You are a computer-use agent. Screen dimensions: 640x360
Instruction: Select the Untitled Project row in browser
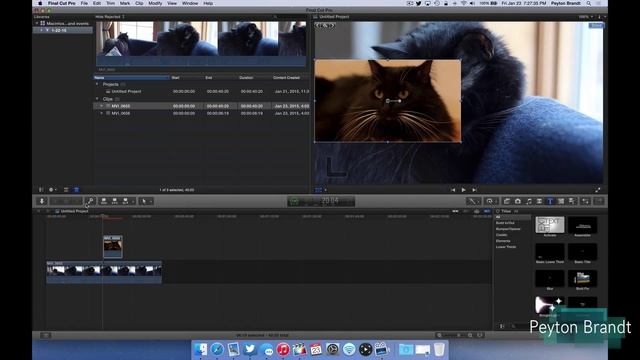(x=202, y=91)
